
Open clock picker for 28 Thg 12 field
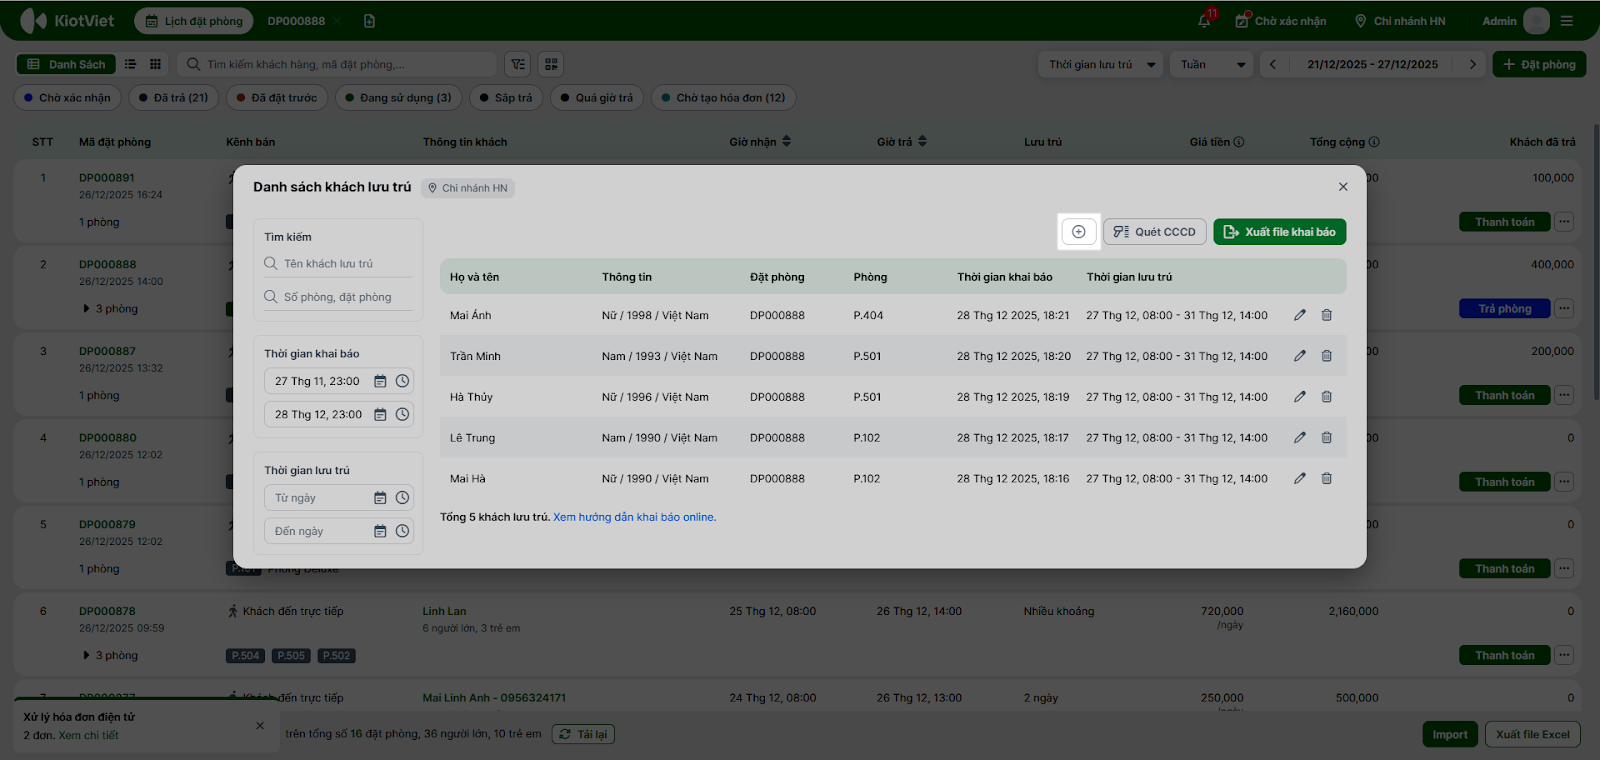point(402,415)
